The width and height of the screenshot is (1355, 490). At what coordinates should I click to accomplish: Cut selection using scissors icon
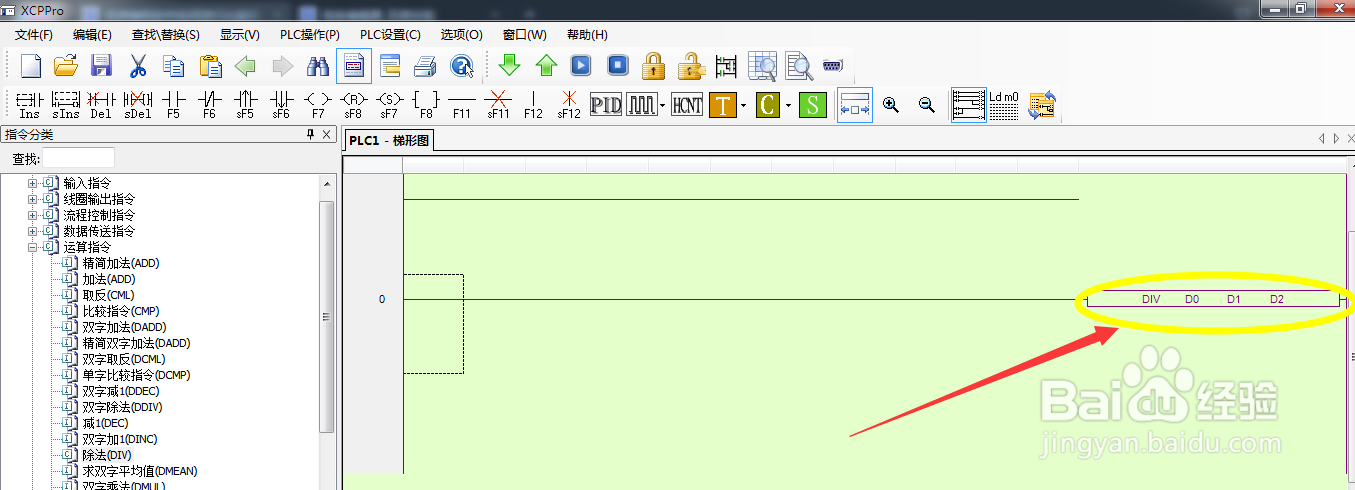click(138, 66)
